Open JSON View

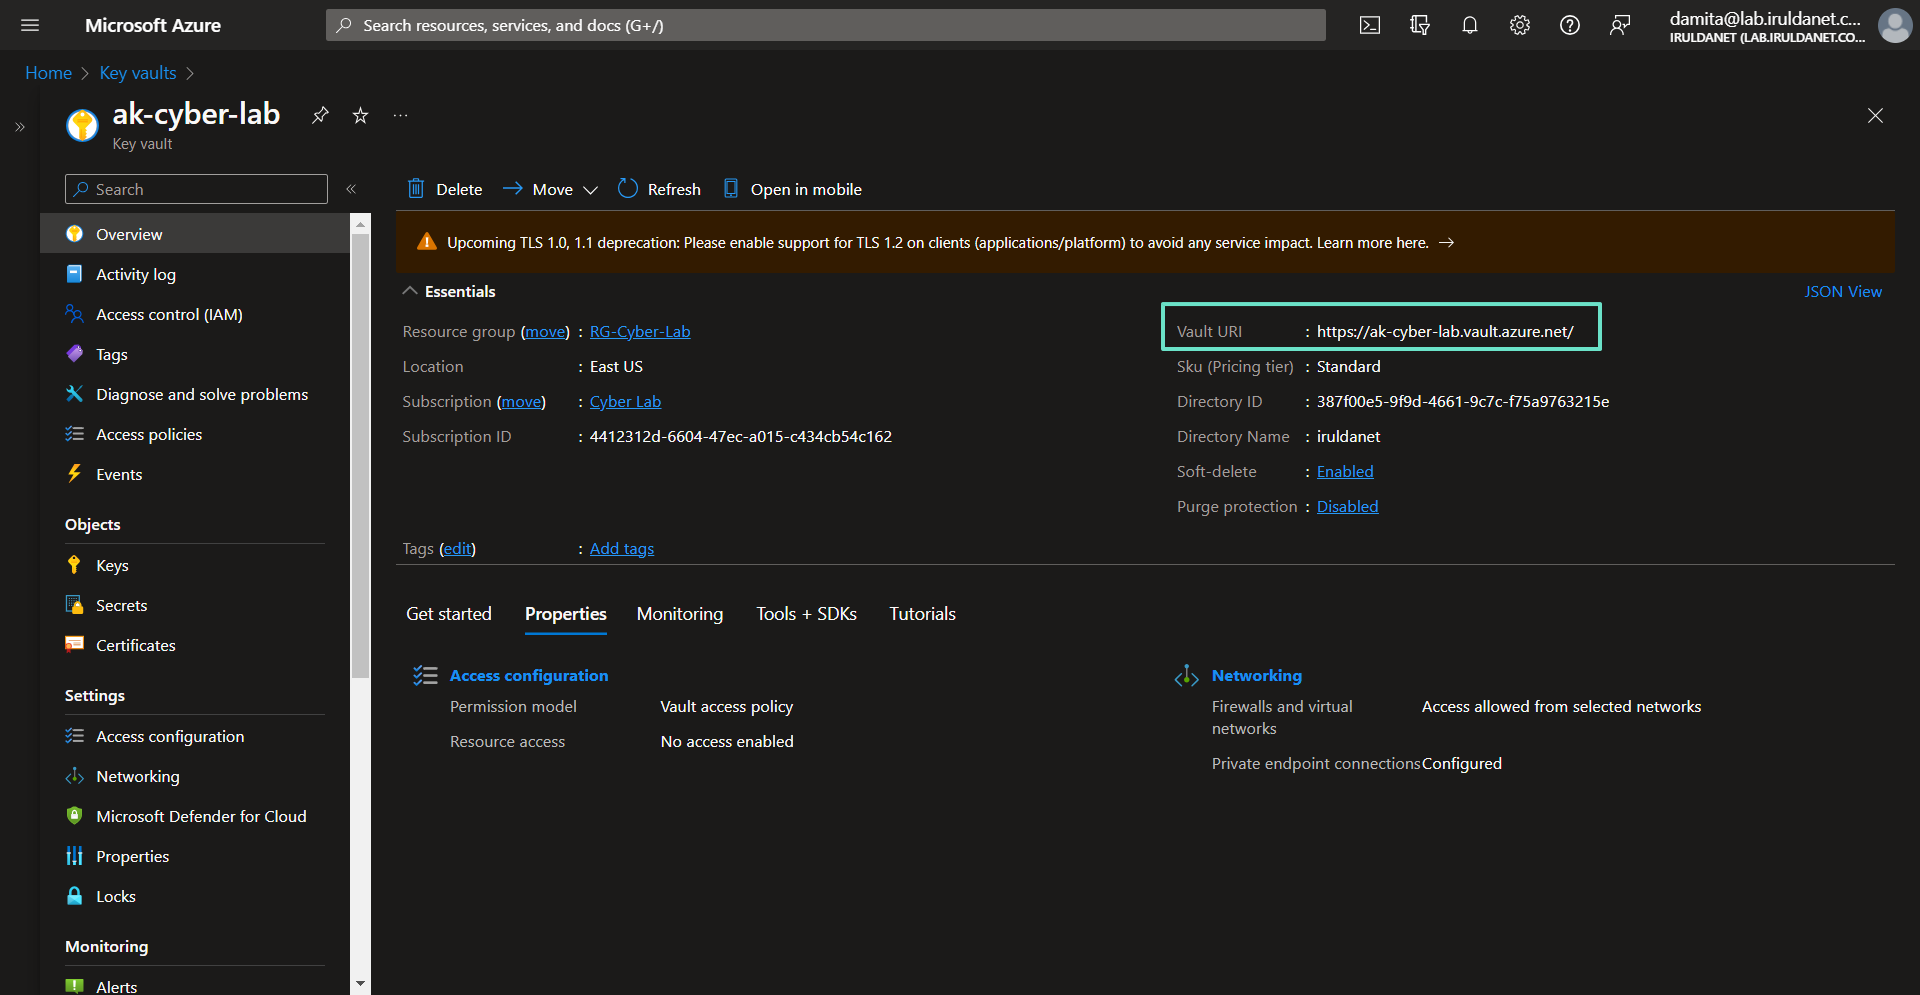point(1843,291)
